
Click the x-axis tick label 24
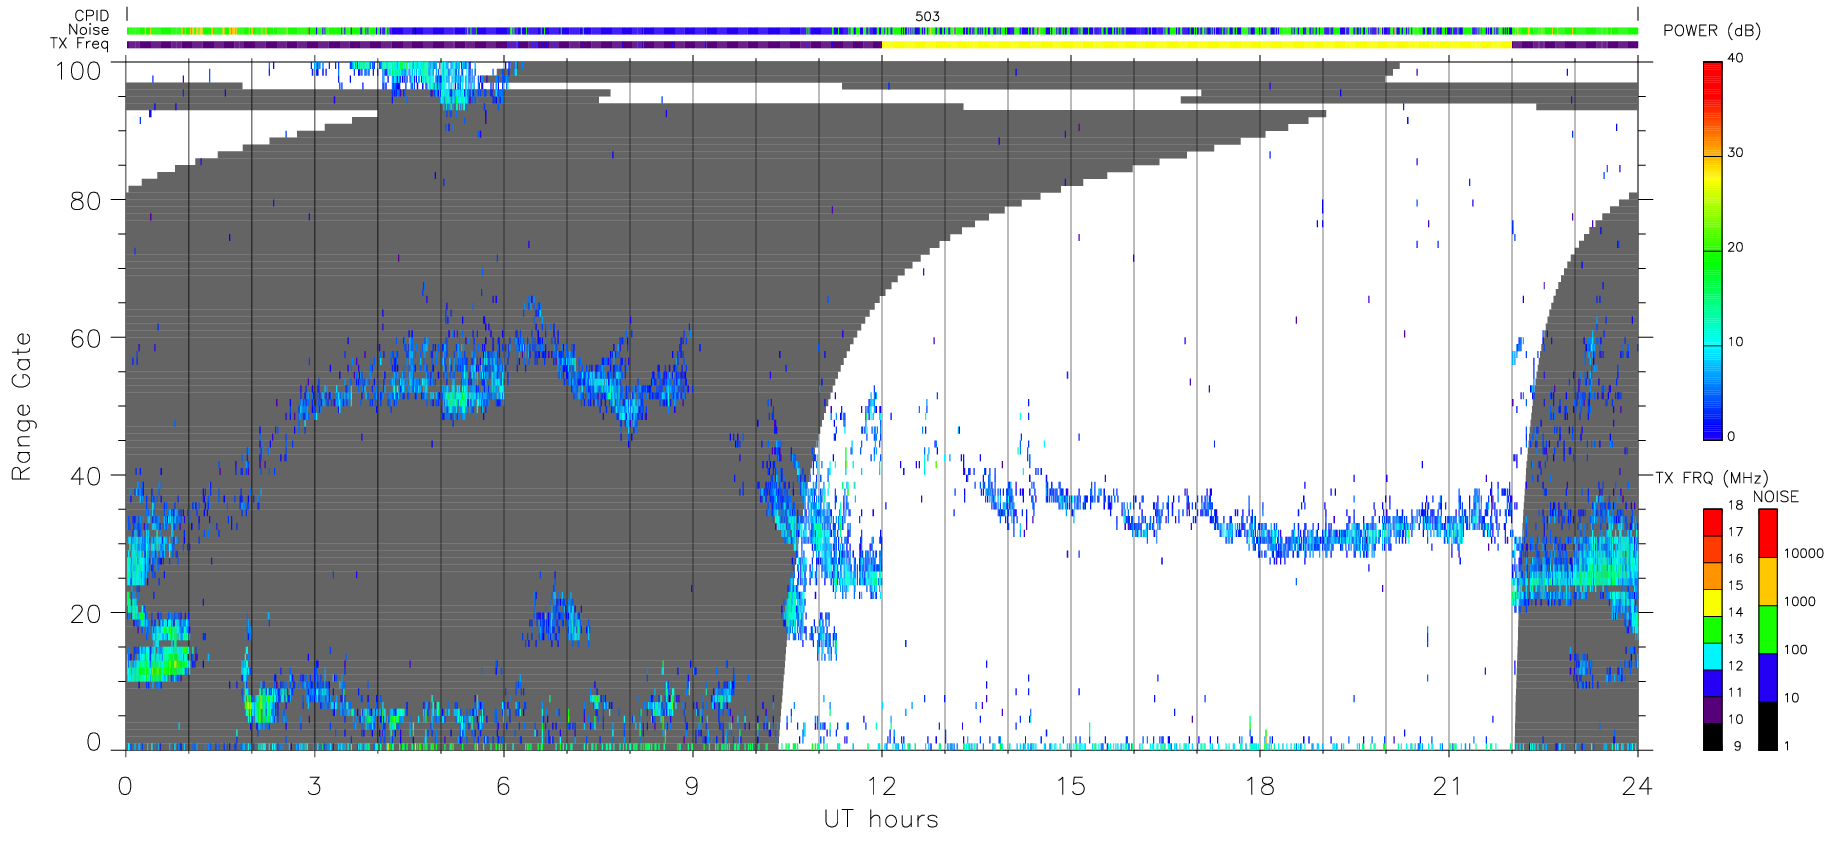pos(1637,786)
